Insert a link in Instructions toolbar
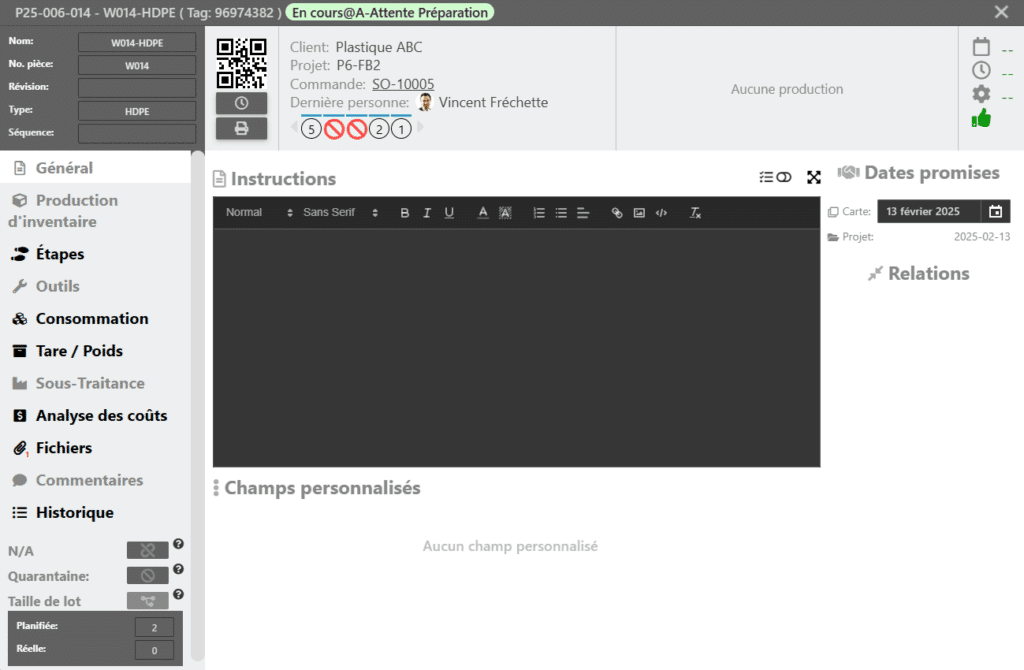 617,213
